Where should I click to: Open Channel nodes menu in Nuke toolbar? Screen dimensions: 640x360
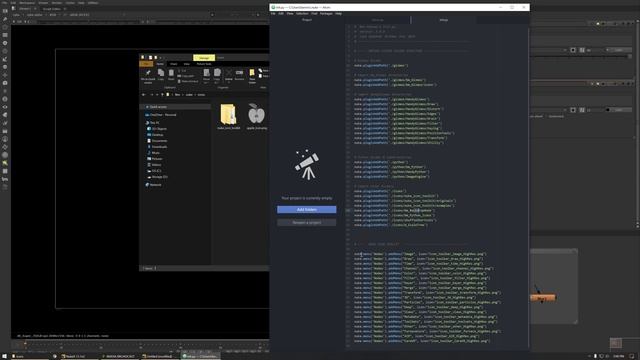[5, 35]
